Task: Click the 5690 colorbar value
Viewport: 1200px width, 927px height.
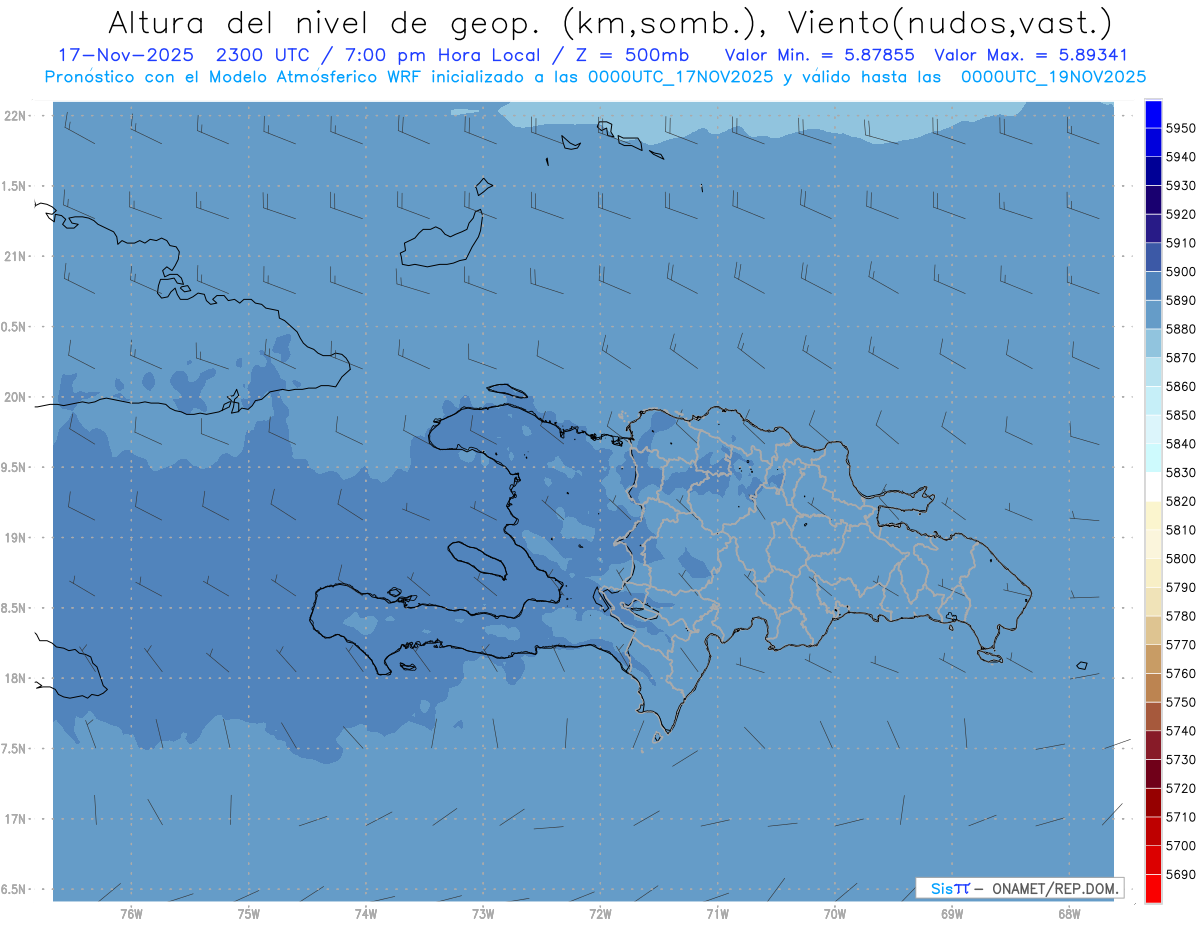Action: (x=1181, y=874)
